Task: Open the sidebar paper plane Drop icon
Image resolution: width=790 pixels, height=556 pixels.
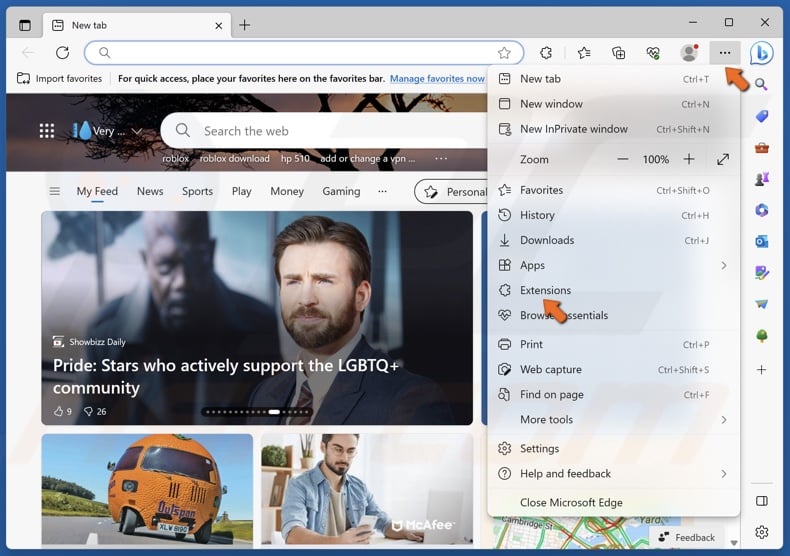Action: (761, 304)
